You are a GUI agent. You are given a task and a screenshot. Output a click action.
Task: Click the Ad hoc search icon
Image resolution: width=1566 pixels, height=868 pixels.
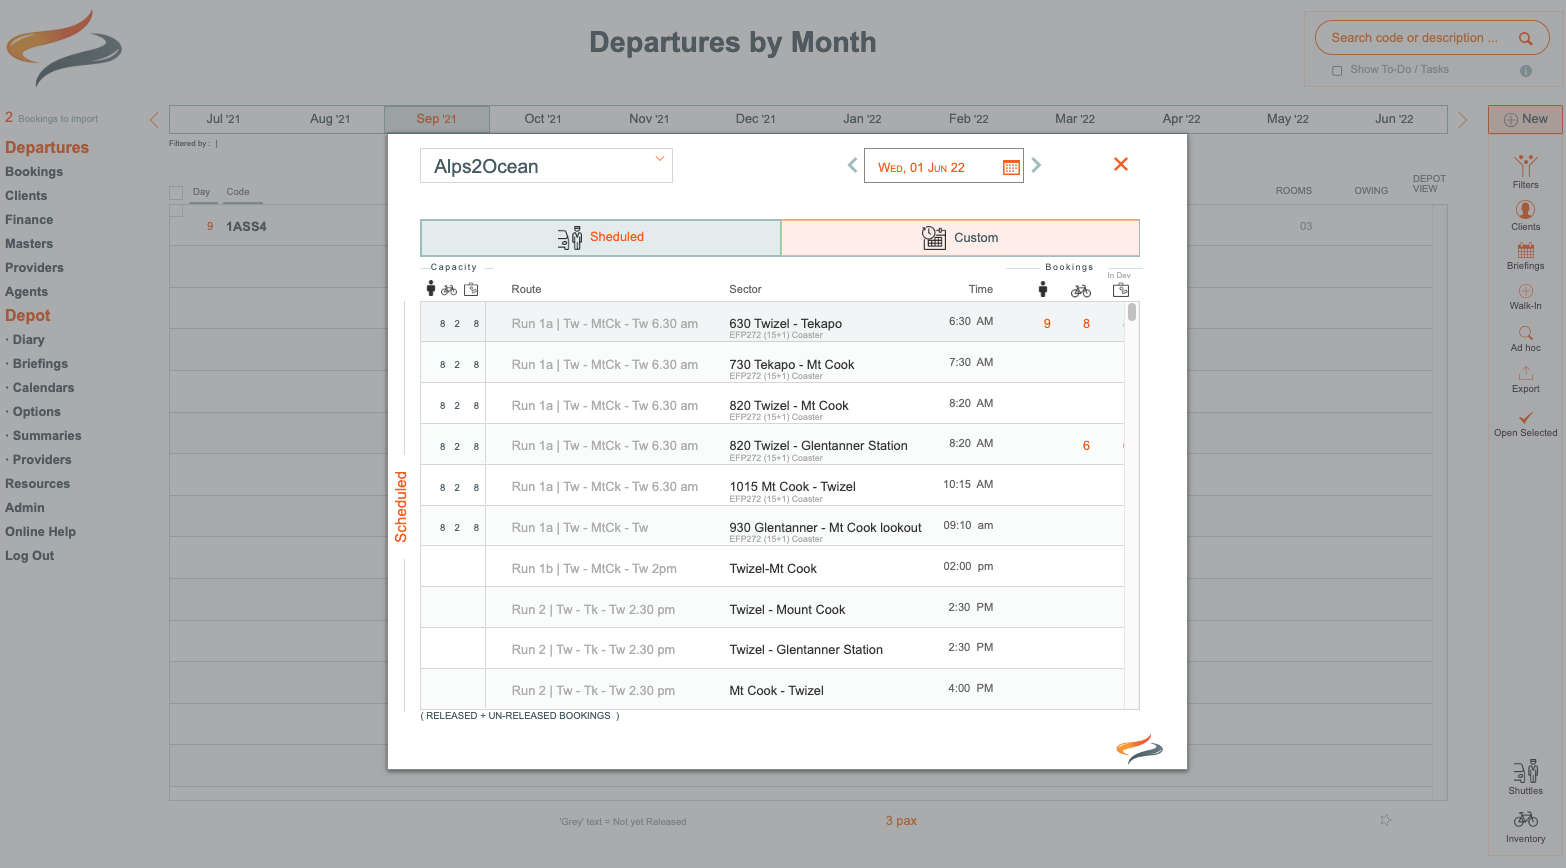(x=1525, y=333)
